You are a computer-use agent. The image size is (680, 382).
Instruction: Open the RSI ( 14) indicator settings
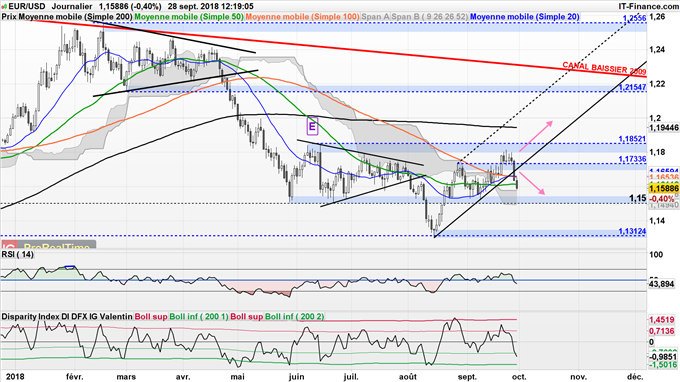tap(17, 255)
